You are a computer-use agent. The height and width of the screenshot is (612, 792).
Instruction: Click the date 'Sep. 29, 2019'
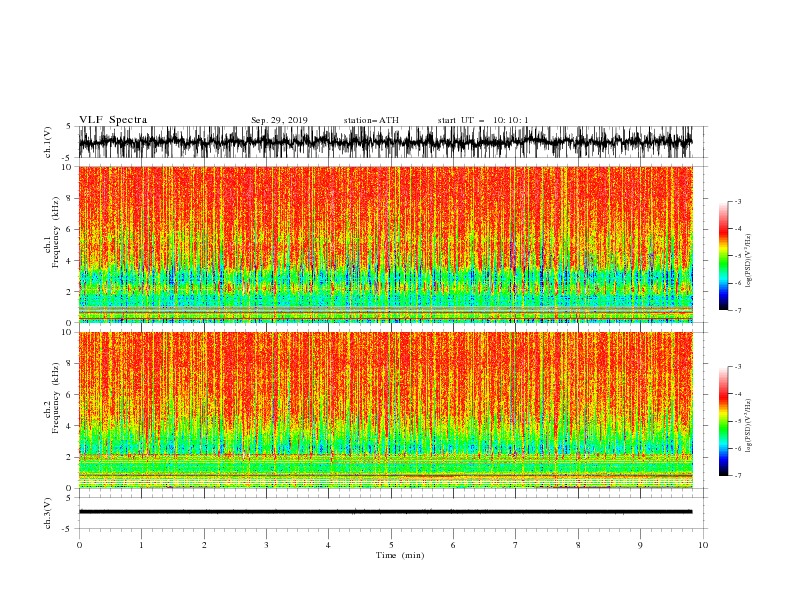[x=279, y=120]
